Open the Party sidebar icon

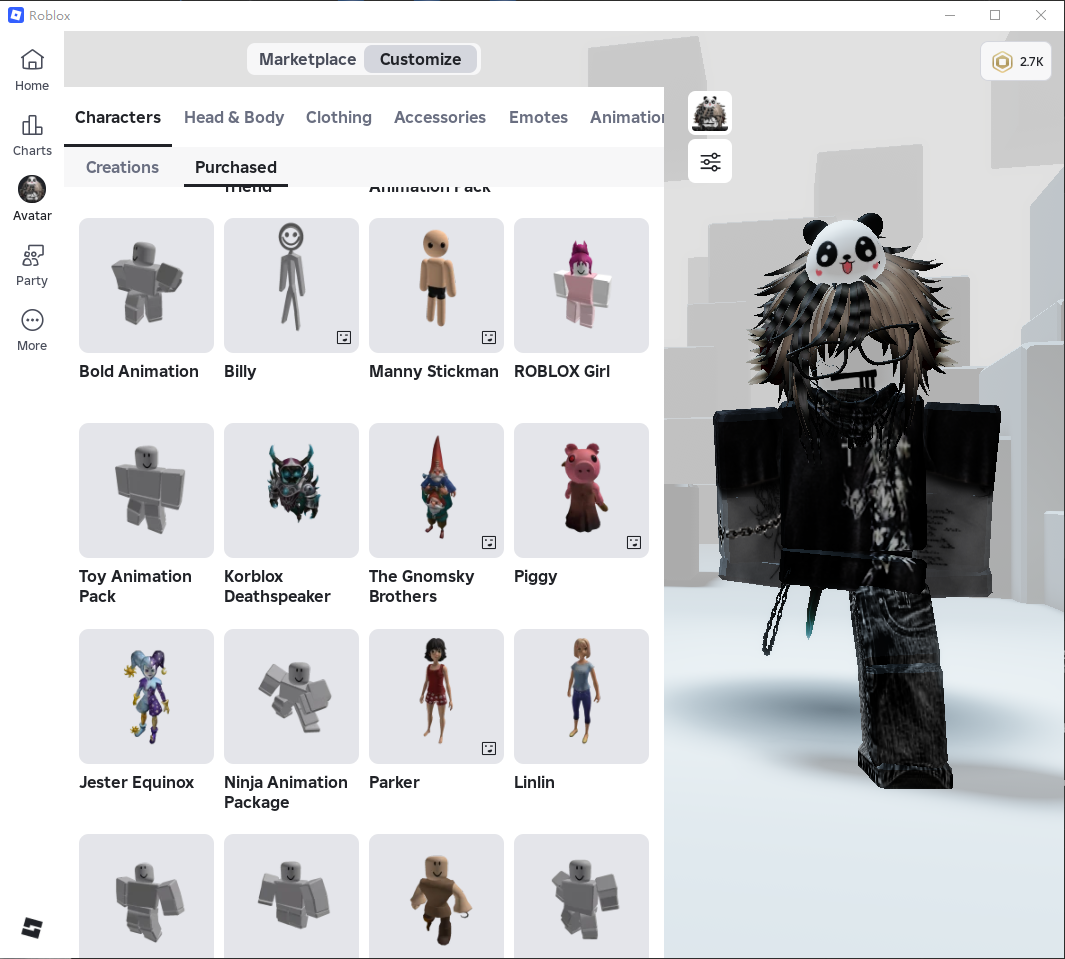click(x=31, y=262)
